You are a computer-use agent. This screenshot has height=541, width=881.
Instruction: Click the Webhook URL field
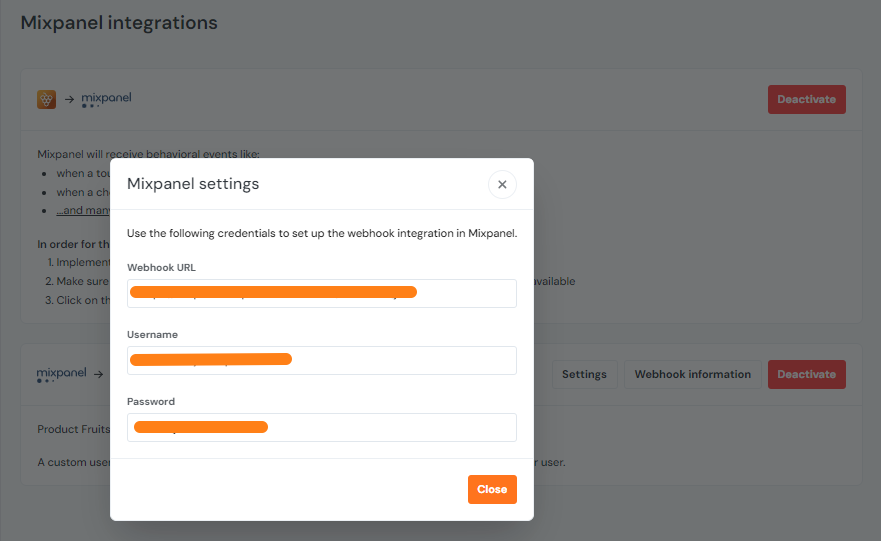(321, 293)
